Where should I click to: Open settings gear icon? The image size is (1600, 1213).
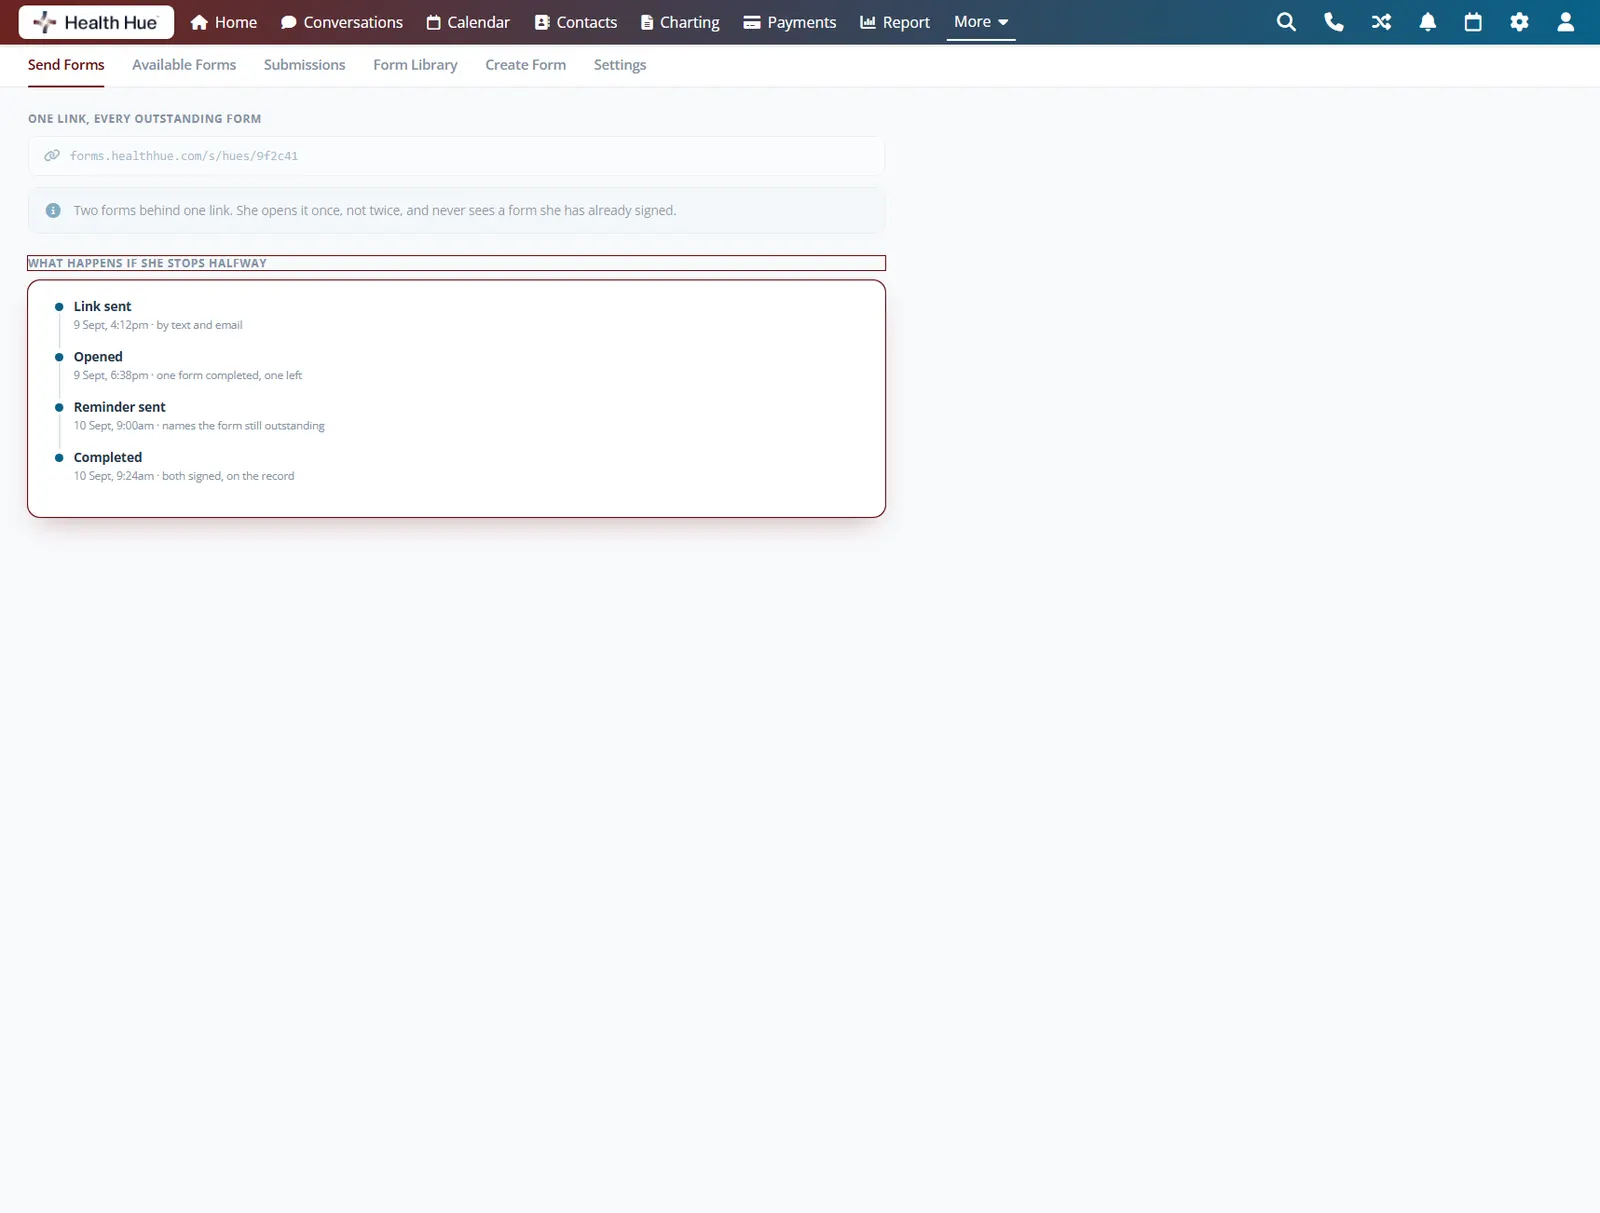click(1519, 22)
